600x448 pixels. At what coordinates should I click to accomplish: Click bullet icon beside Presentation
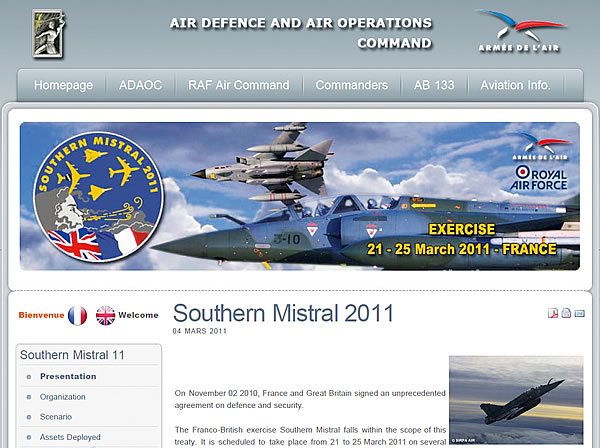[x=29, y=377]
